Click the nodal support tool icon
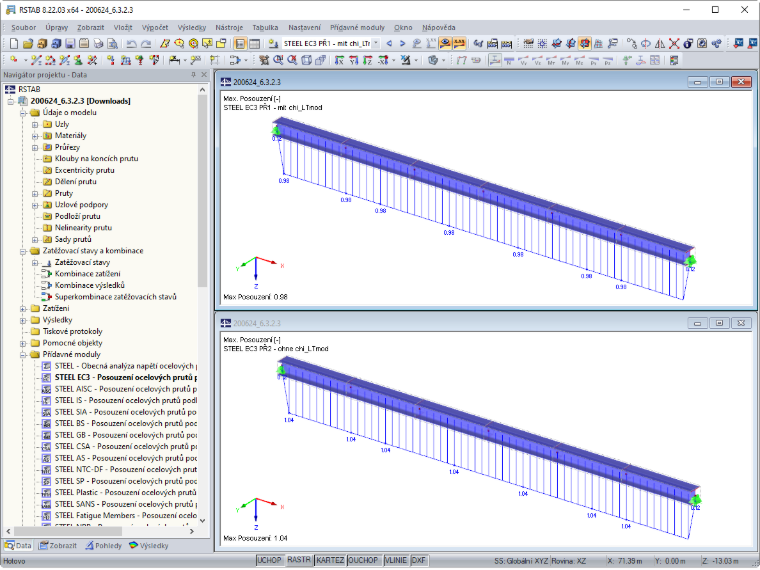The image size is (760, 570). click(x=78, y=60)
